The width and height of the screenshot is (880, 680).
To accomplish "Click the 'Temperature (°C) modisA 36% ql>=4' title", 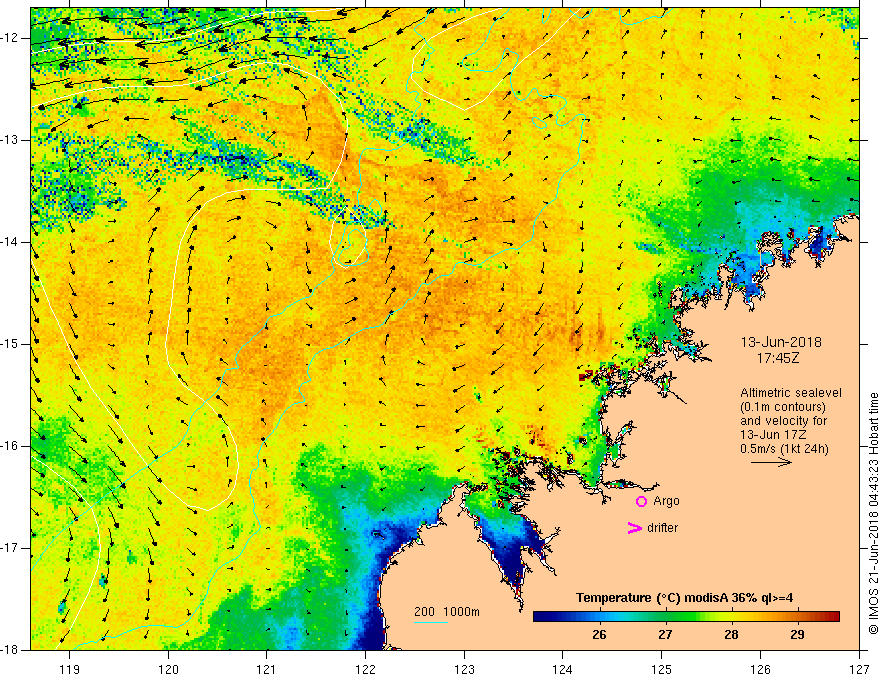I will [684, 598].
